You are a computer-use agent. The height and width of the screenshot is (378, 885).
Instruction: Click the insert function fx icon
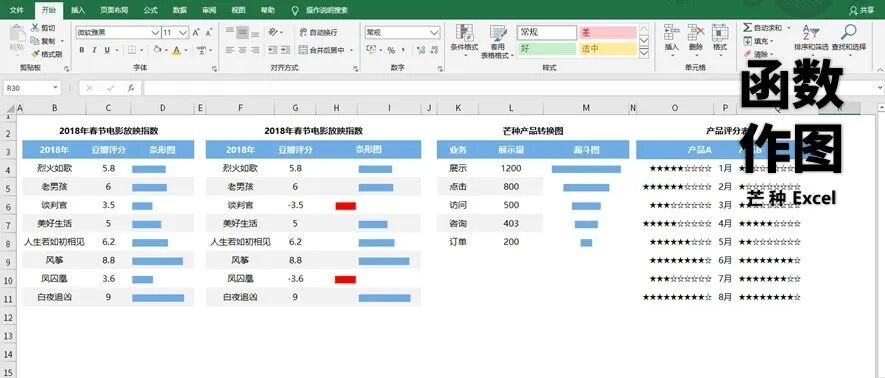point(131,88)
